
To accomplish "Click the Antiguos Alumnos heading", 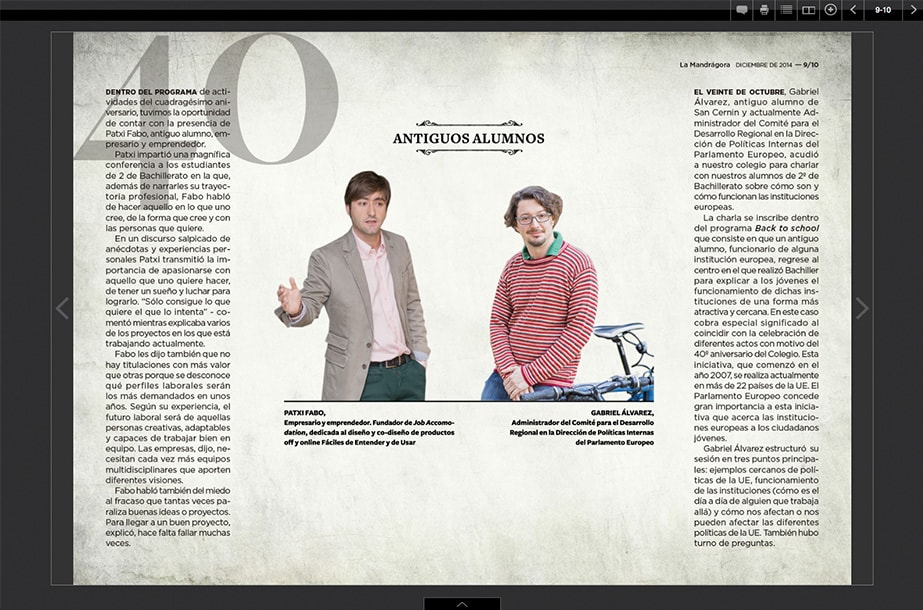I will tap(468, 138).
